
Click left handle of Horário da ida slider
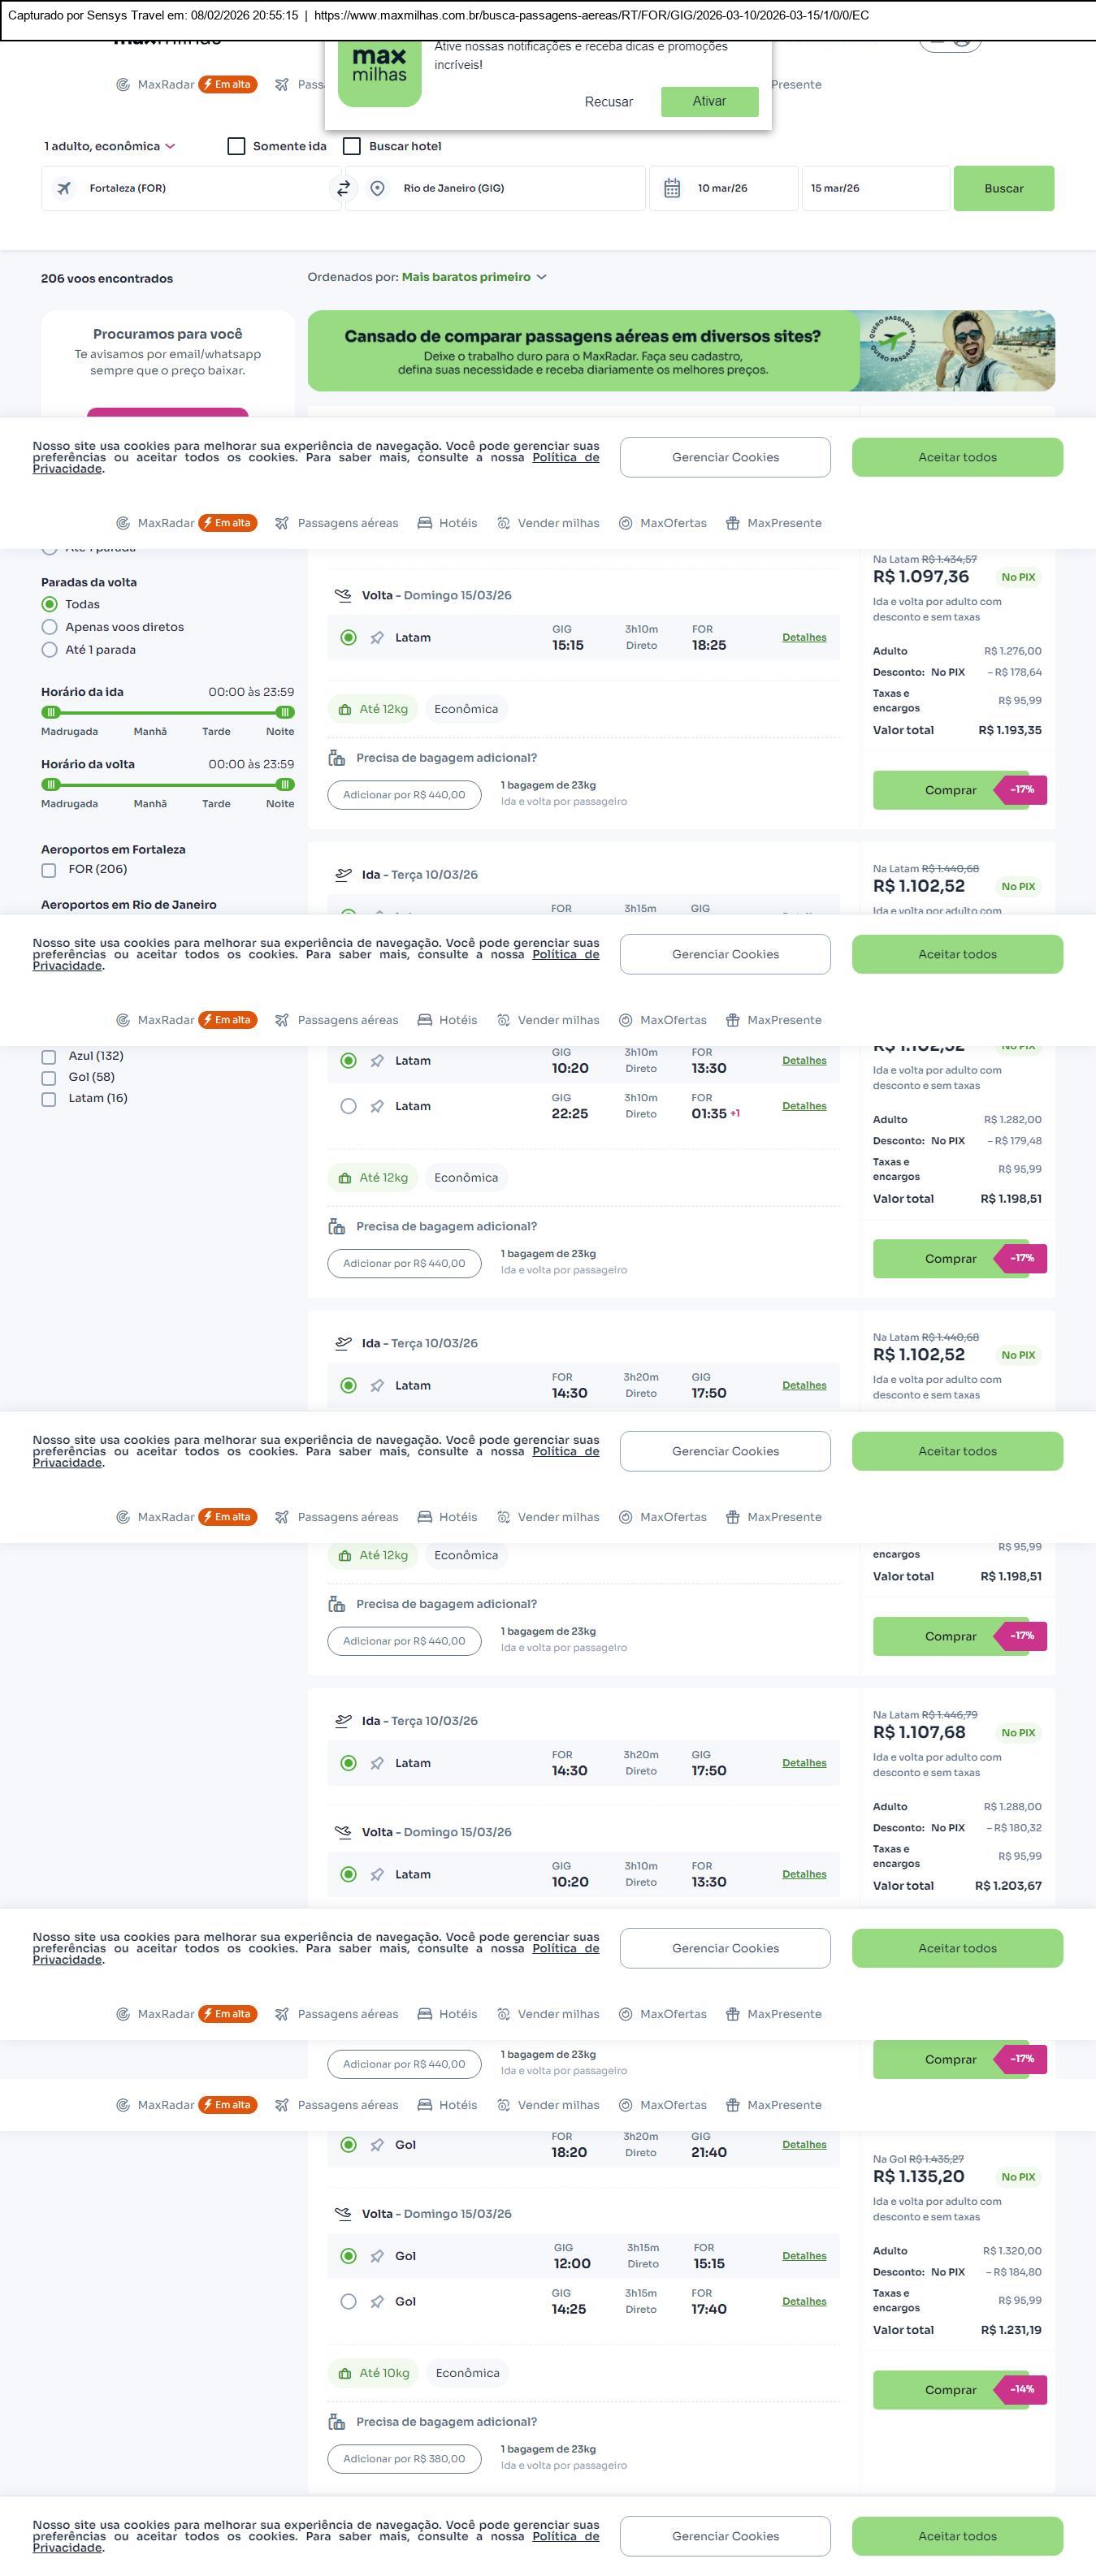(x=51, y=712)
